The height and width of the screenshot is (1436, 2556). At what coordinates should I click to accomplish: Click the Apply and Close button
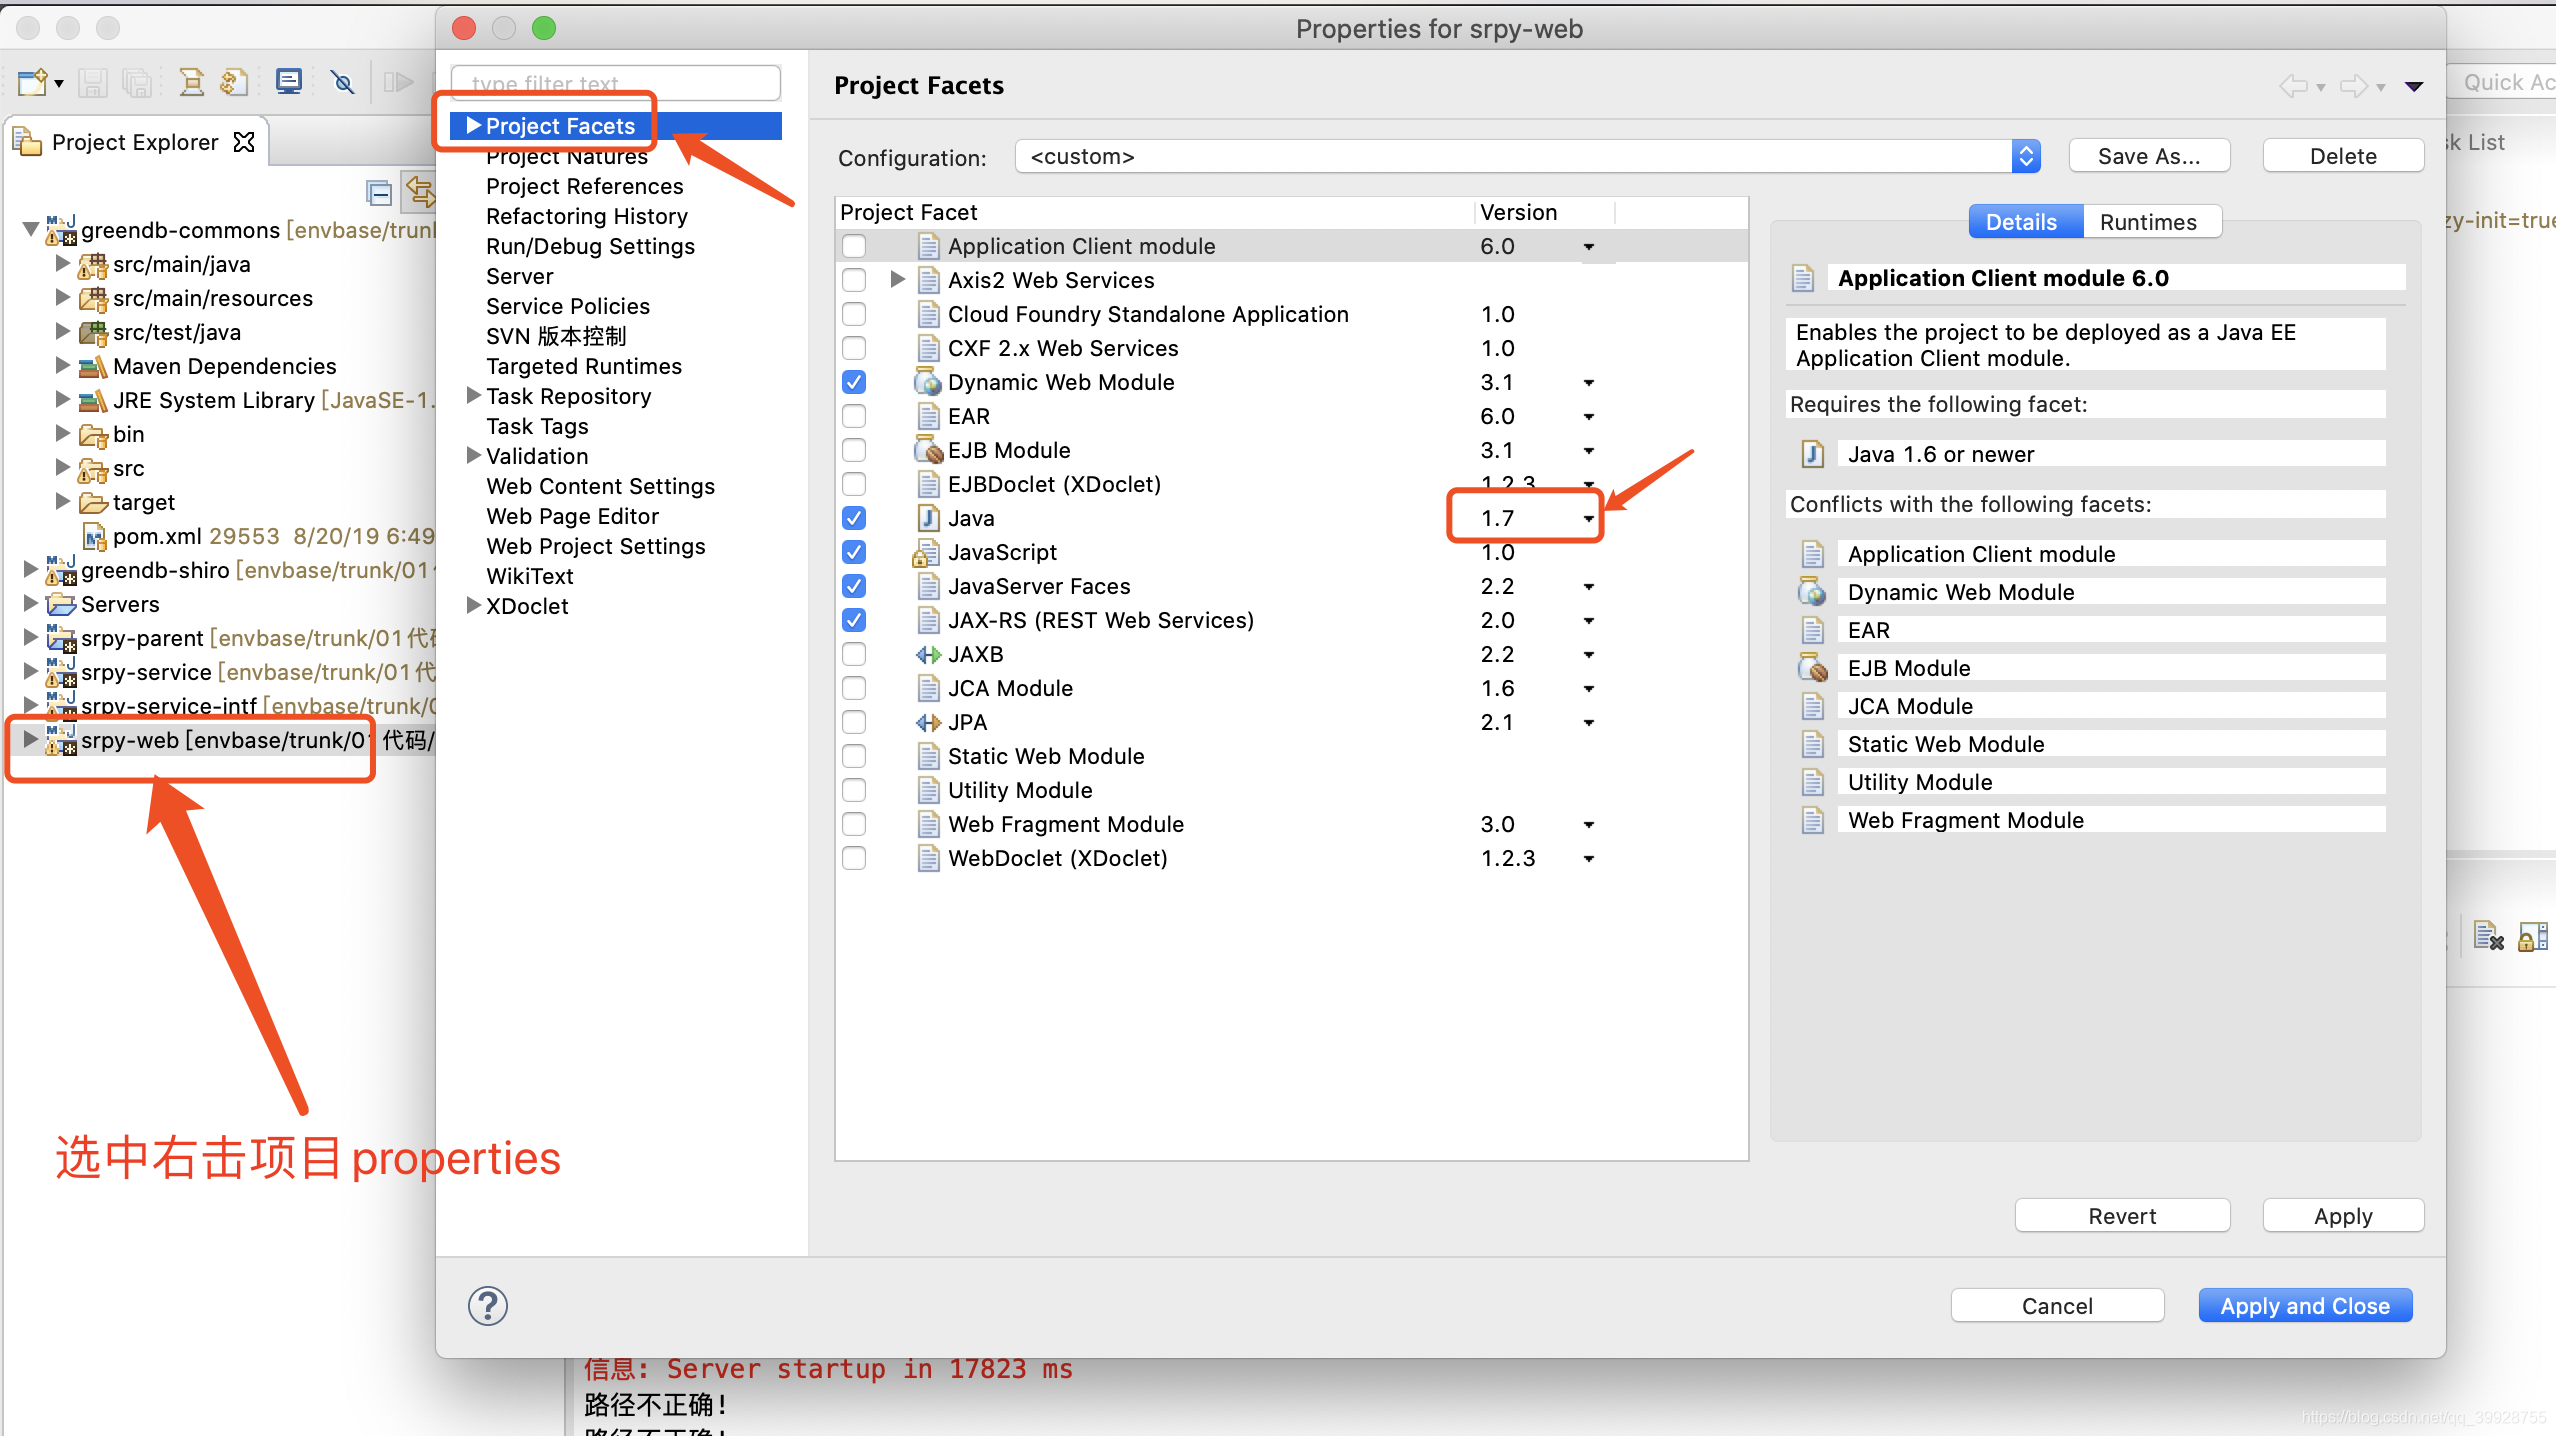pyautogui.click(x=2304, y=1305)
